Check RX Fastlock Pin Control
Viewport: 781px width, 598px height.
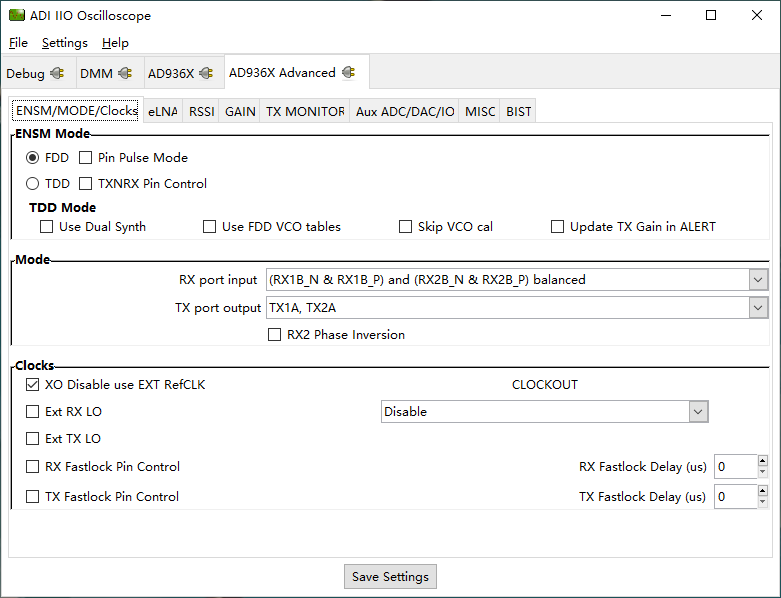[32, 467]
